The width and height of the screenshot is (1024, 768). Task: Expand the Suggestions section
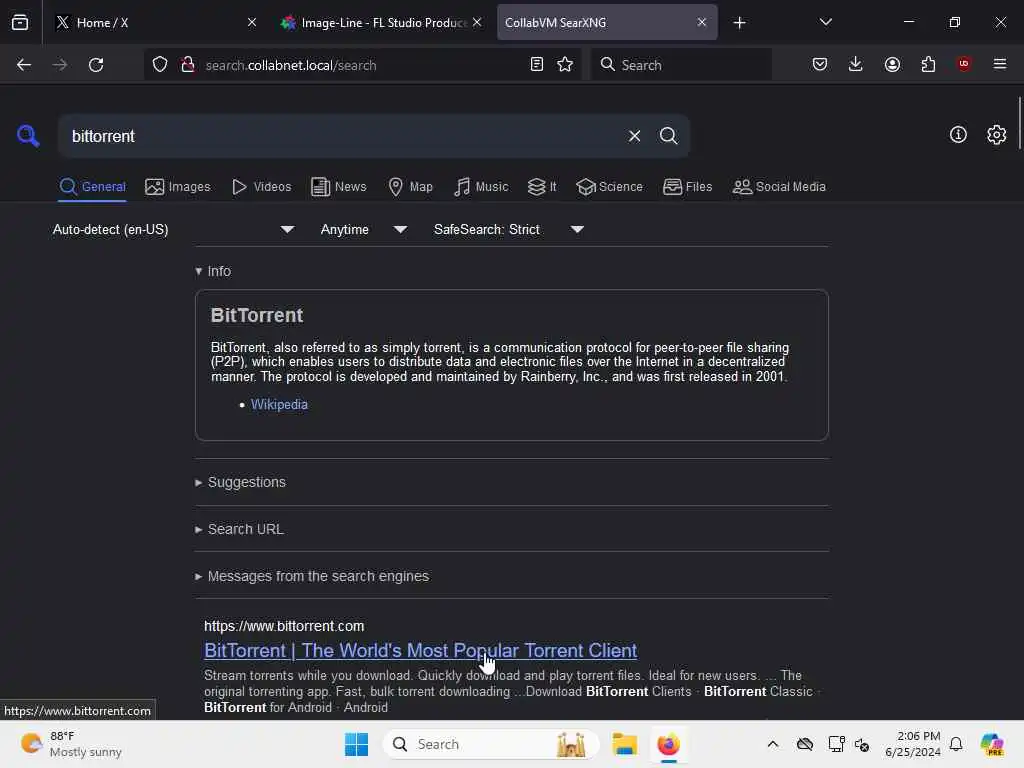pyautogui.click(x=240, y=482)
